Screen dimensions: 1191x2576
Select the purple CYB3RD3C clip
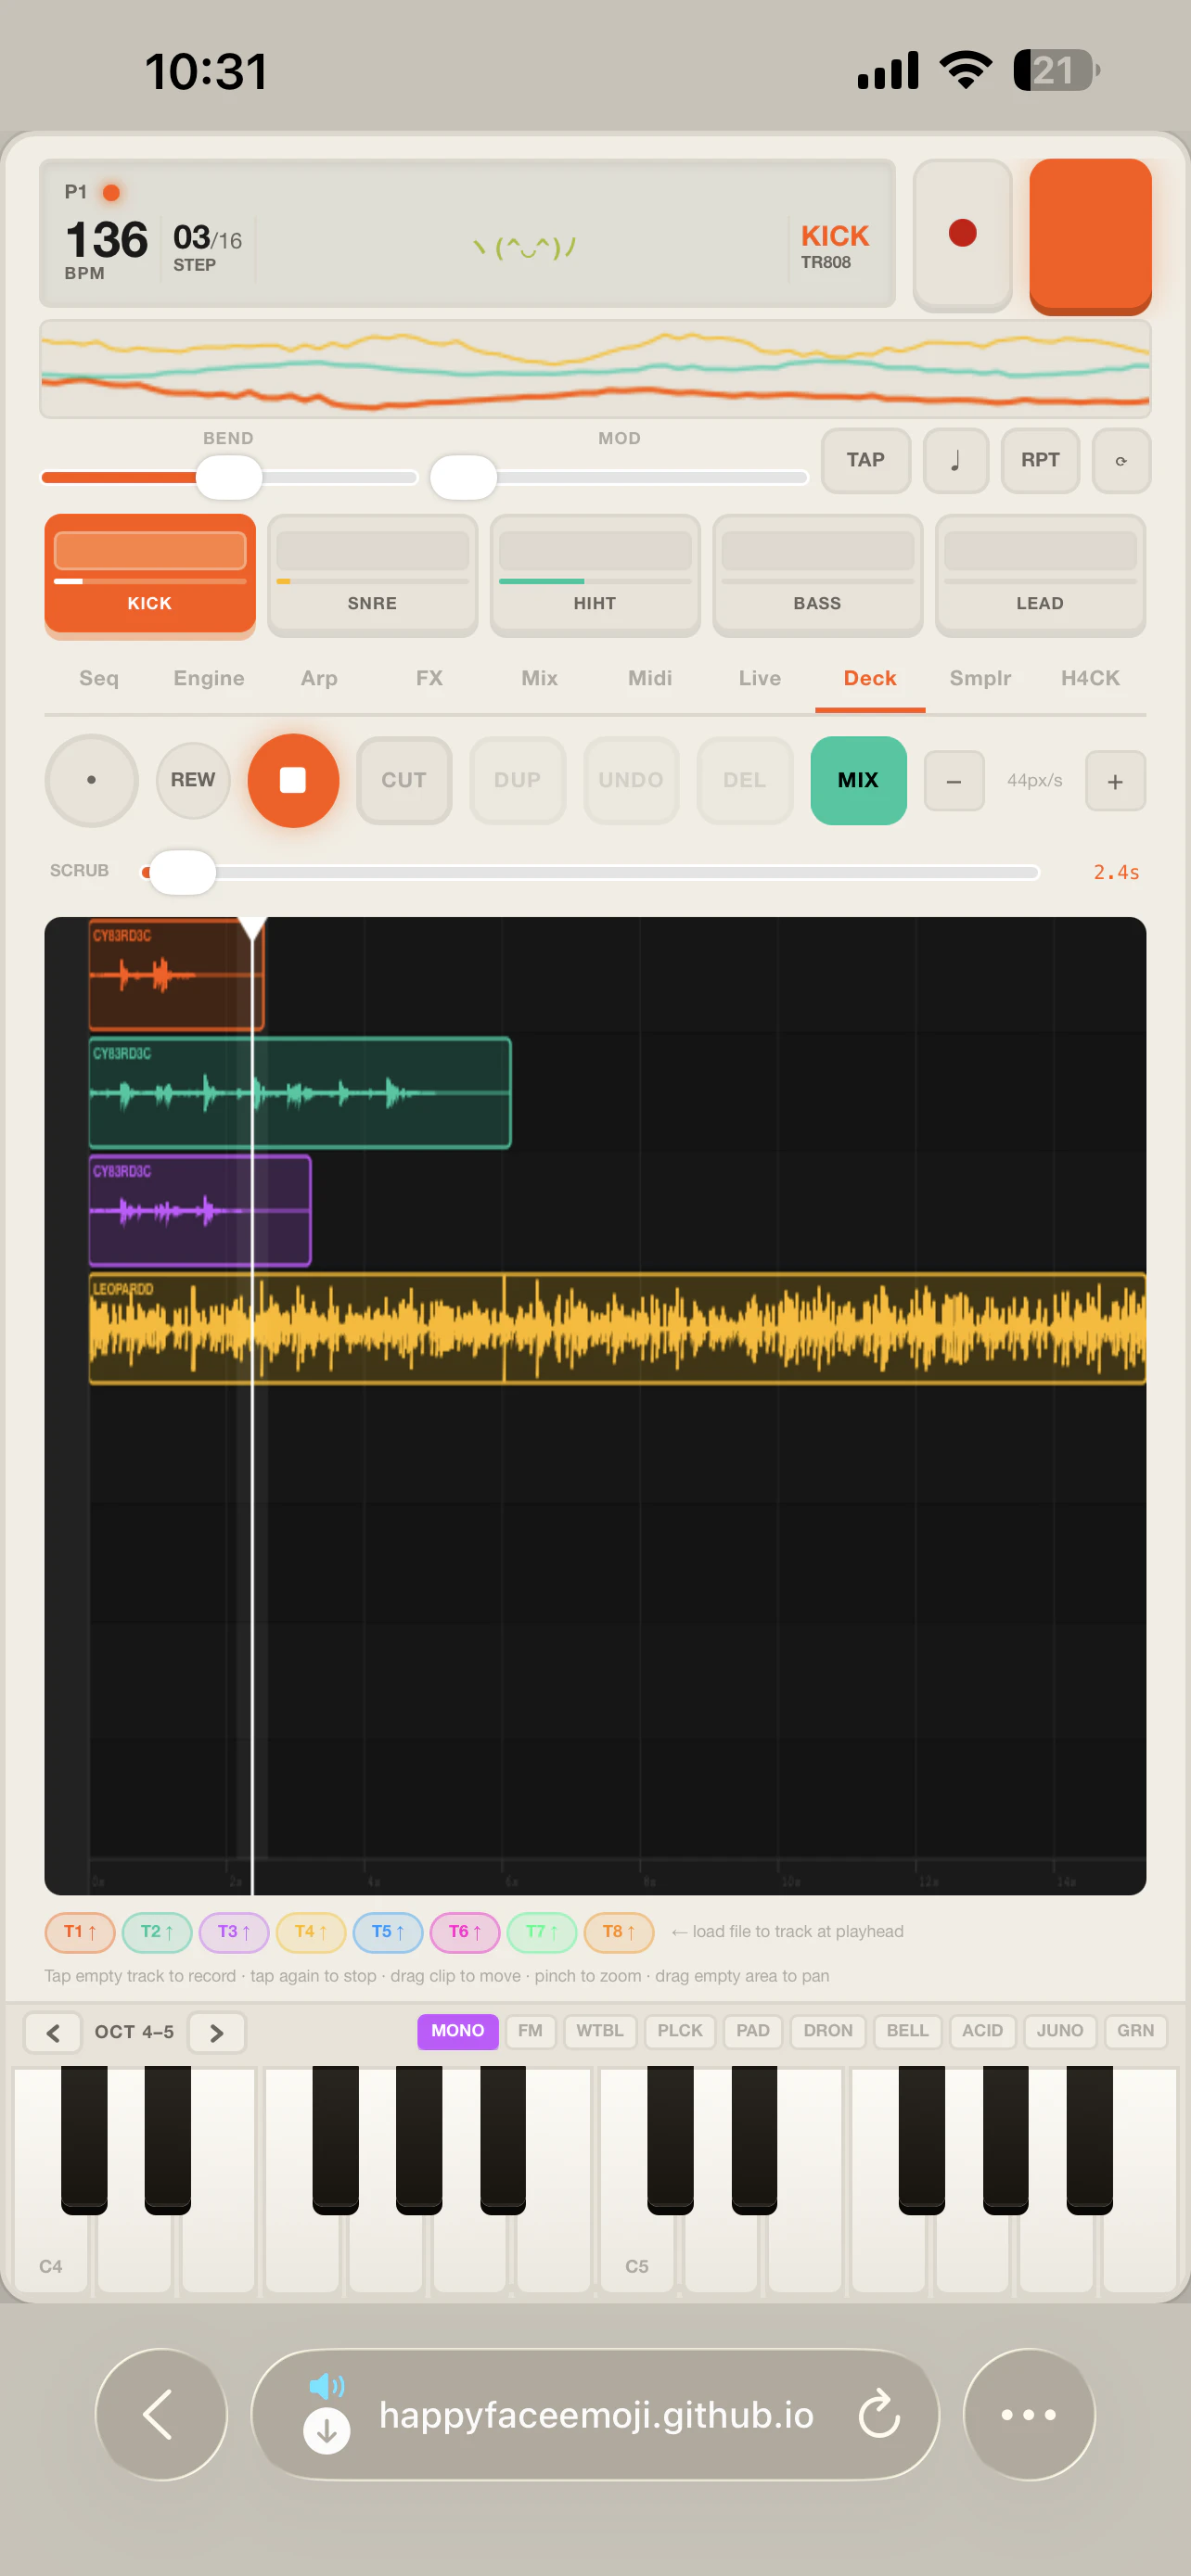(x=200, y=1211)
